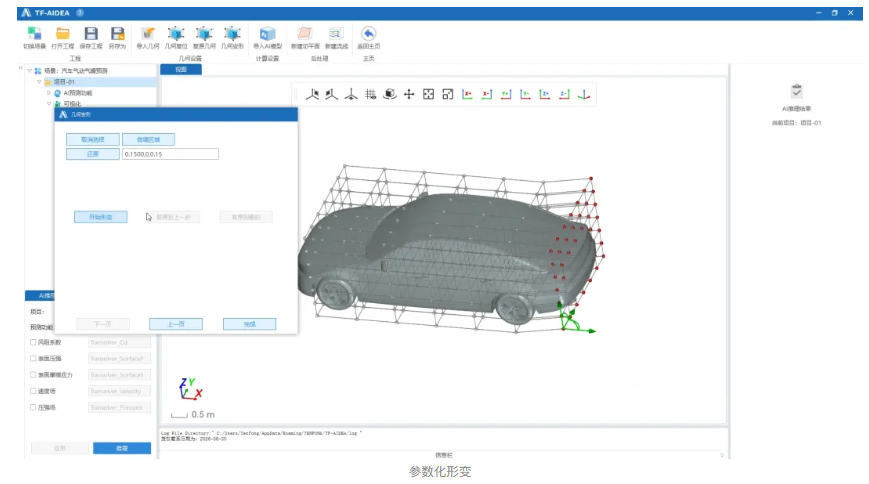Click the 返回主页 return home icon
Viewport: 869px width, 484px height.
coord(369,35)
